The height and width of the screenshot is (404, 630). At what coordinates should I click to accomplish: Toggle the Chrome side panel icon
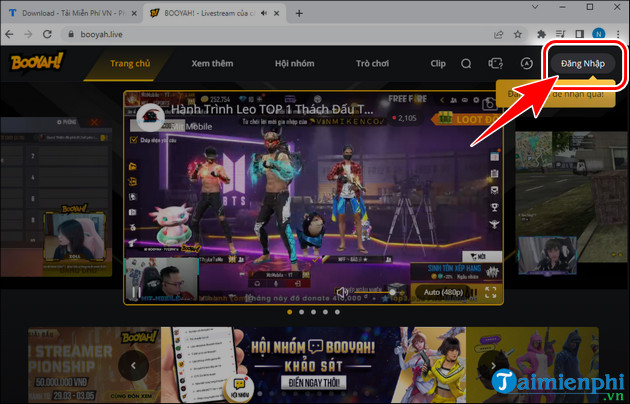click(x=579, y=35)
